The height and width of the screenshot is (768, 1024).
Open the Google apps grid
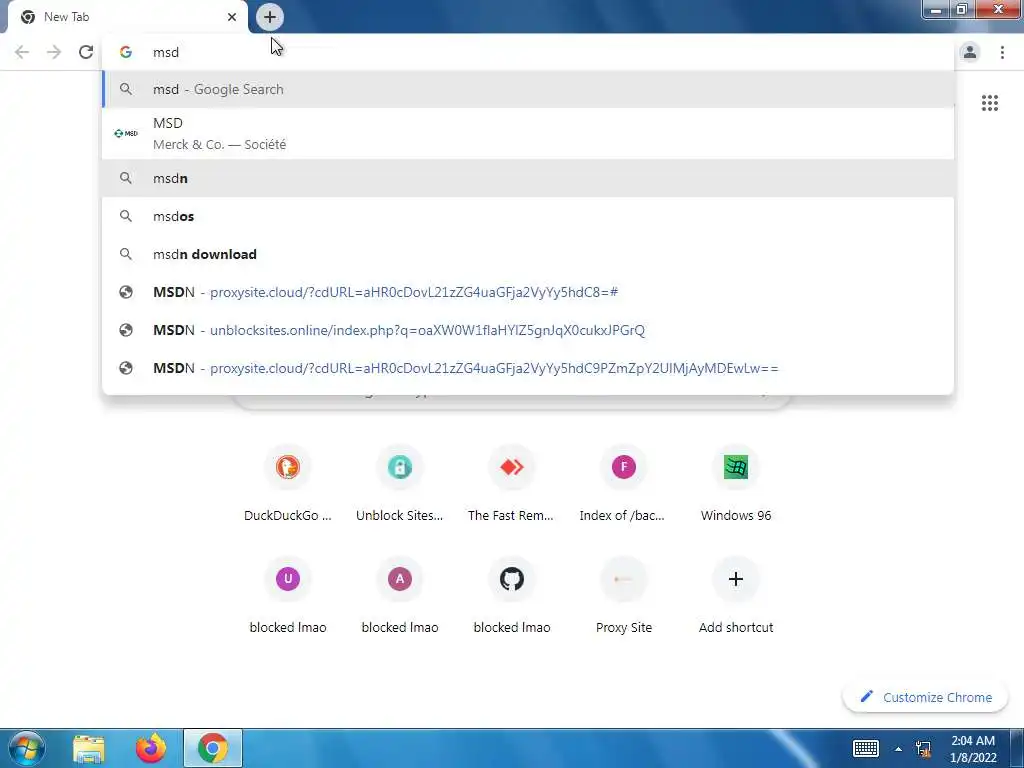989,103
